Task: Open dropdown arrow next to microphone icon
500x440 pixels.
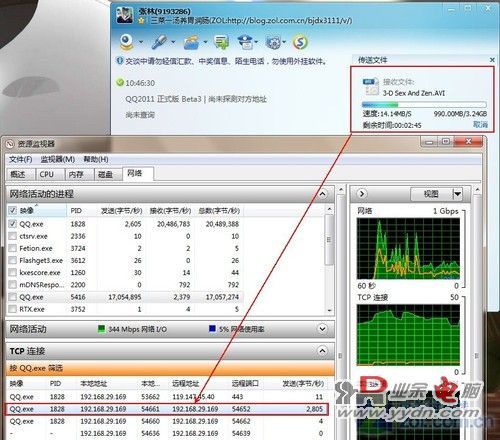Action: point(173,42)
